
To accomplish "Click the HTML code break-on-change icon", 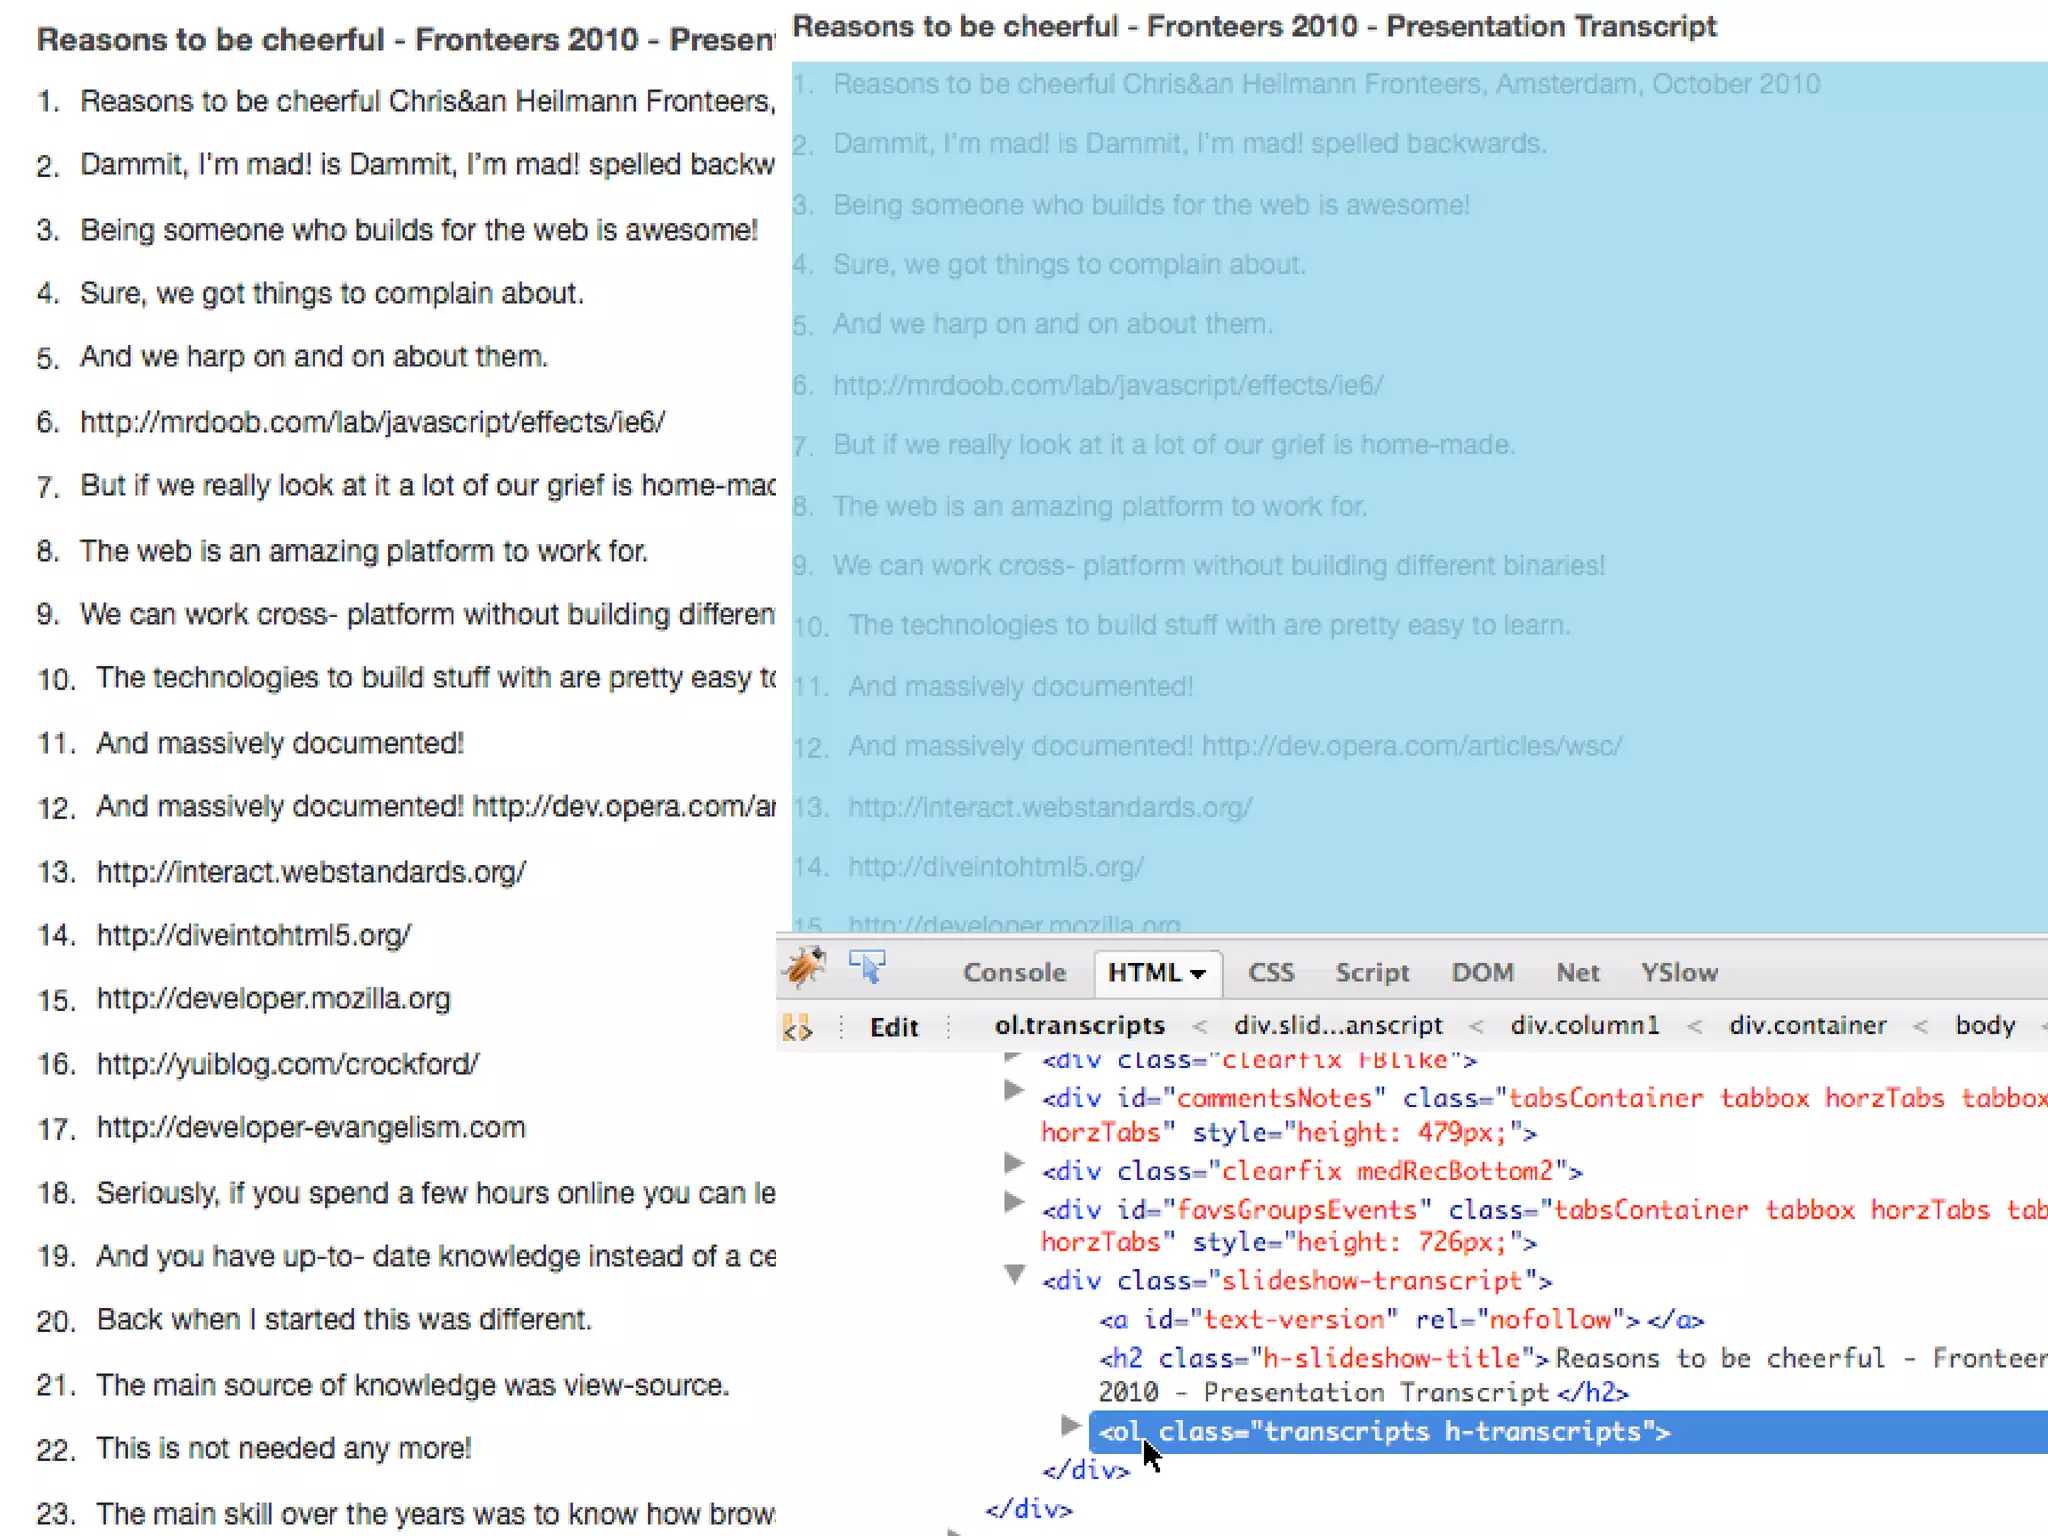I will [797, 1027].
